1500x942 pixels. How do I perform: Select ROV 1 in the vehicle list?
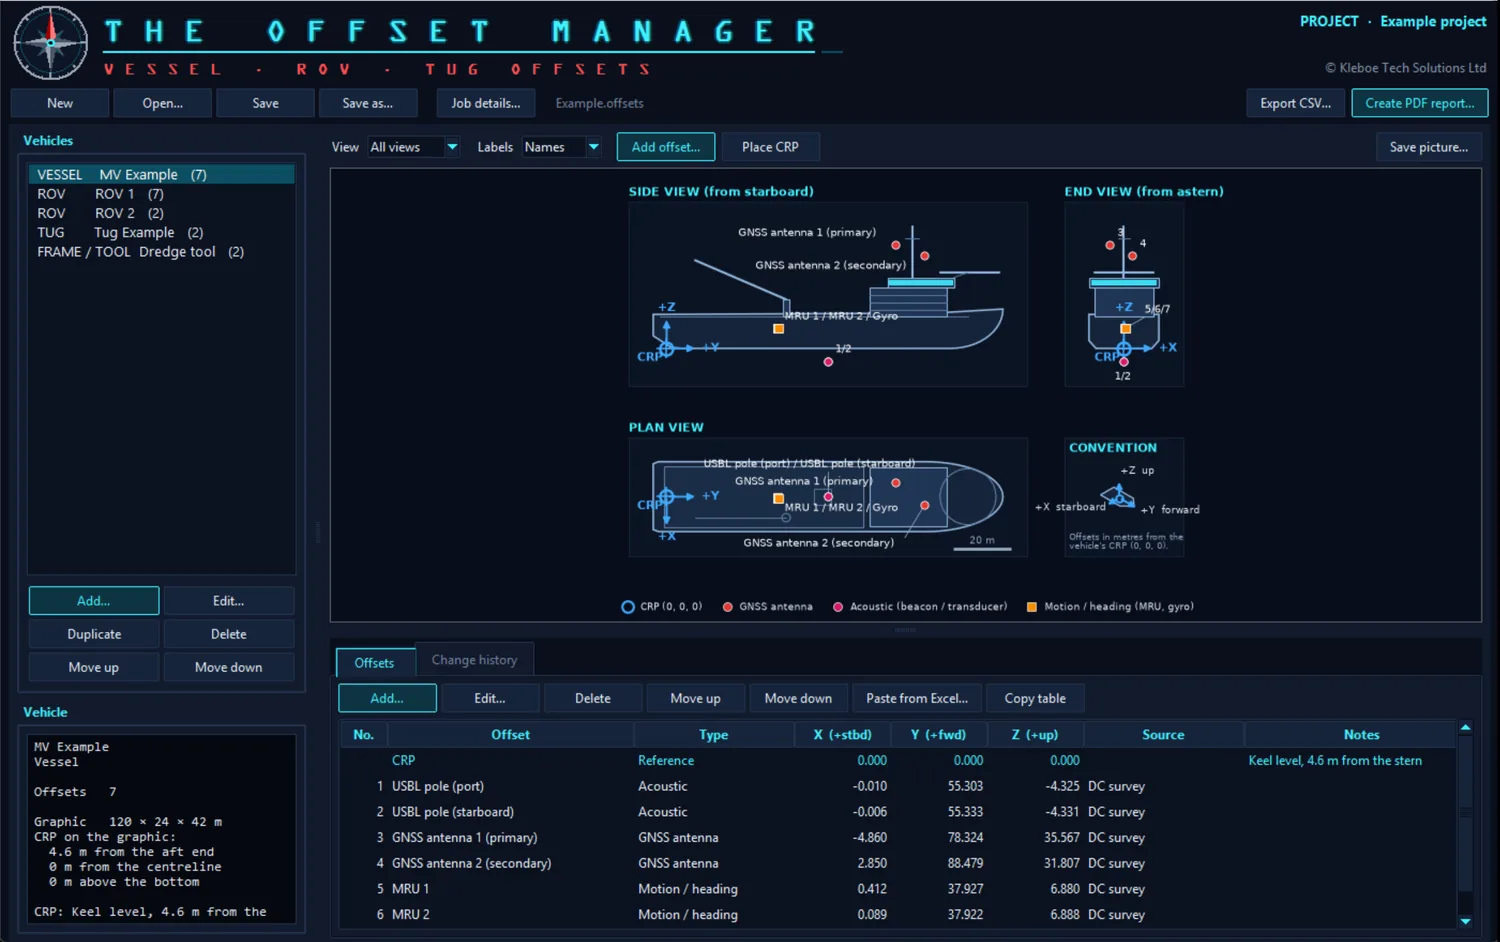click(161, 194)
